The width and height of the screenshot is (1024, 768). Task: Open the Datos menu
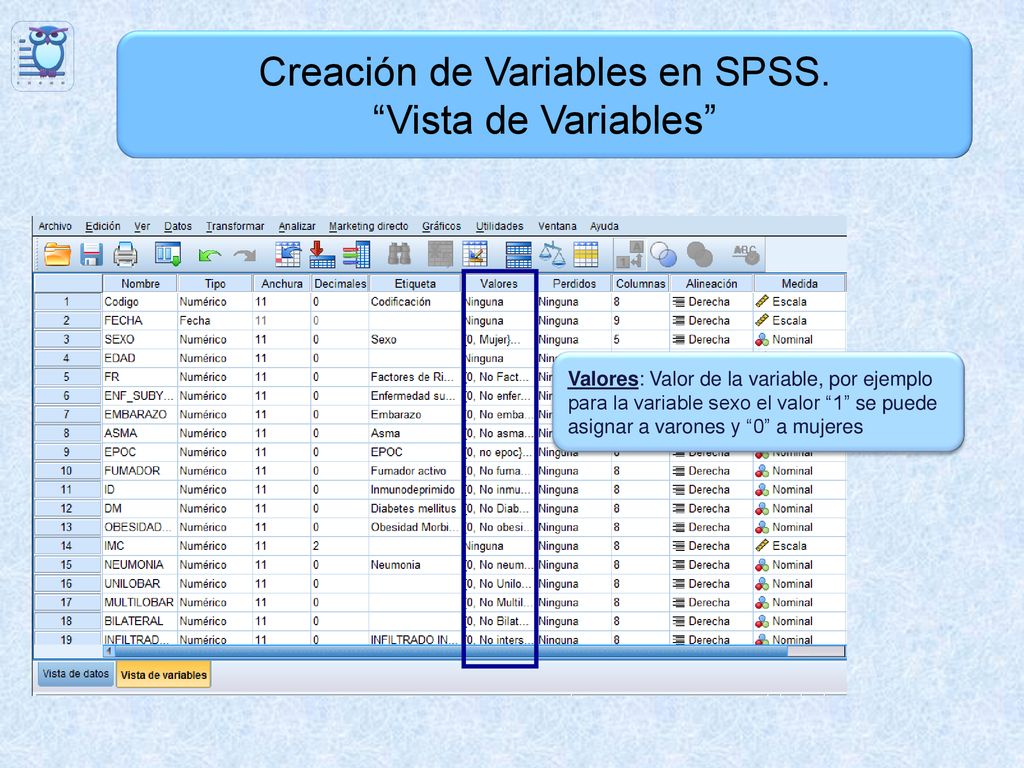coord(178,226)
